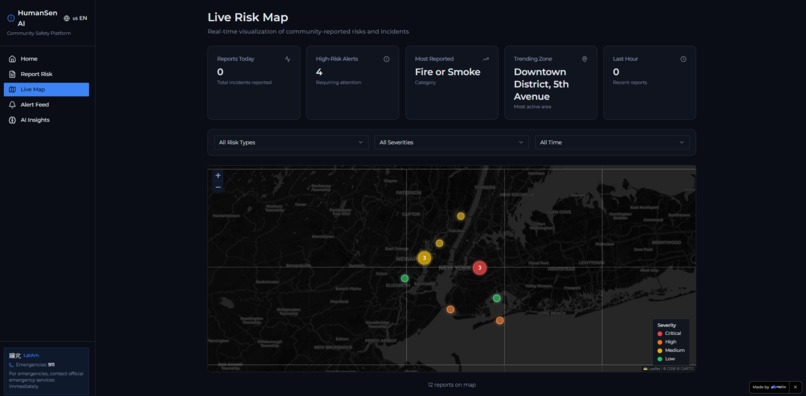806x396 pixels.
Task: Click the clock icon in Last Hour card
Action: click(683, 59)
